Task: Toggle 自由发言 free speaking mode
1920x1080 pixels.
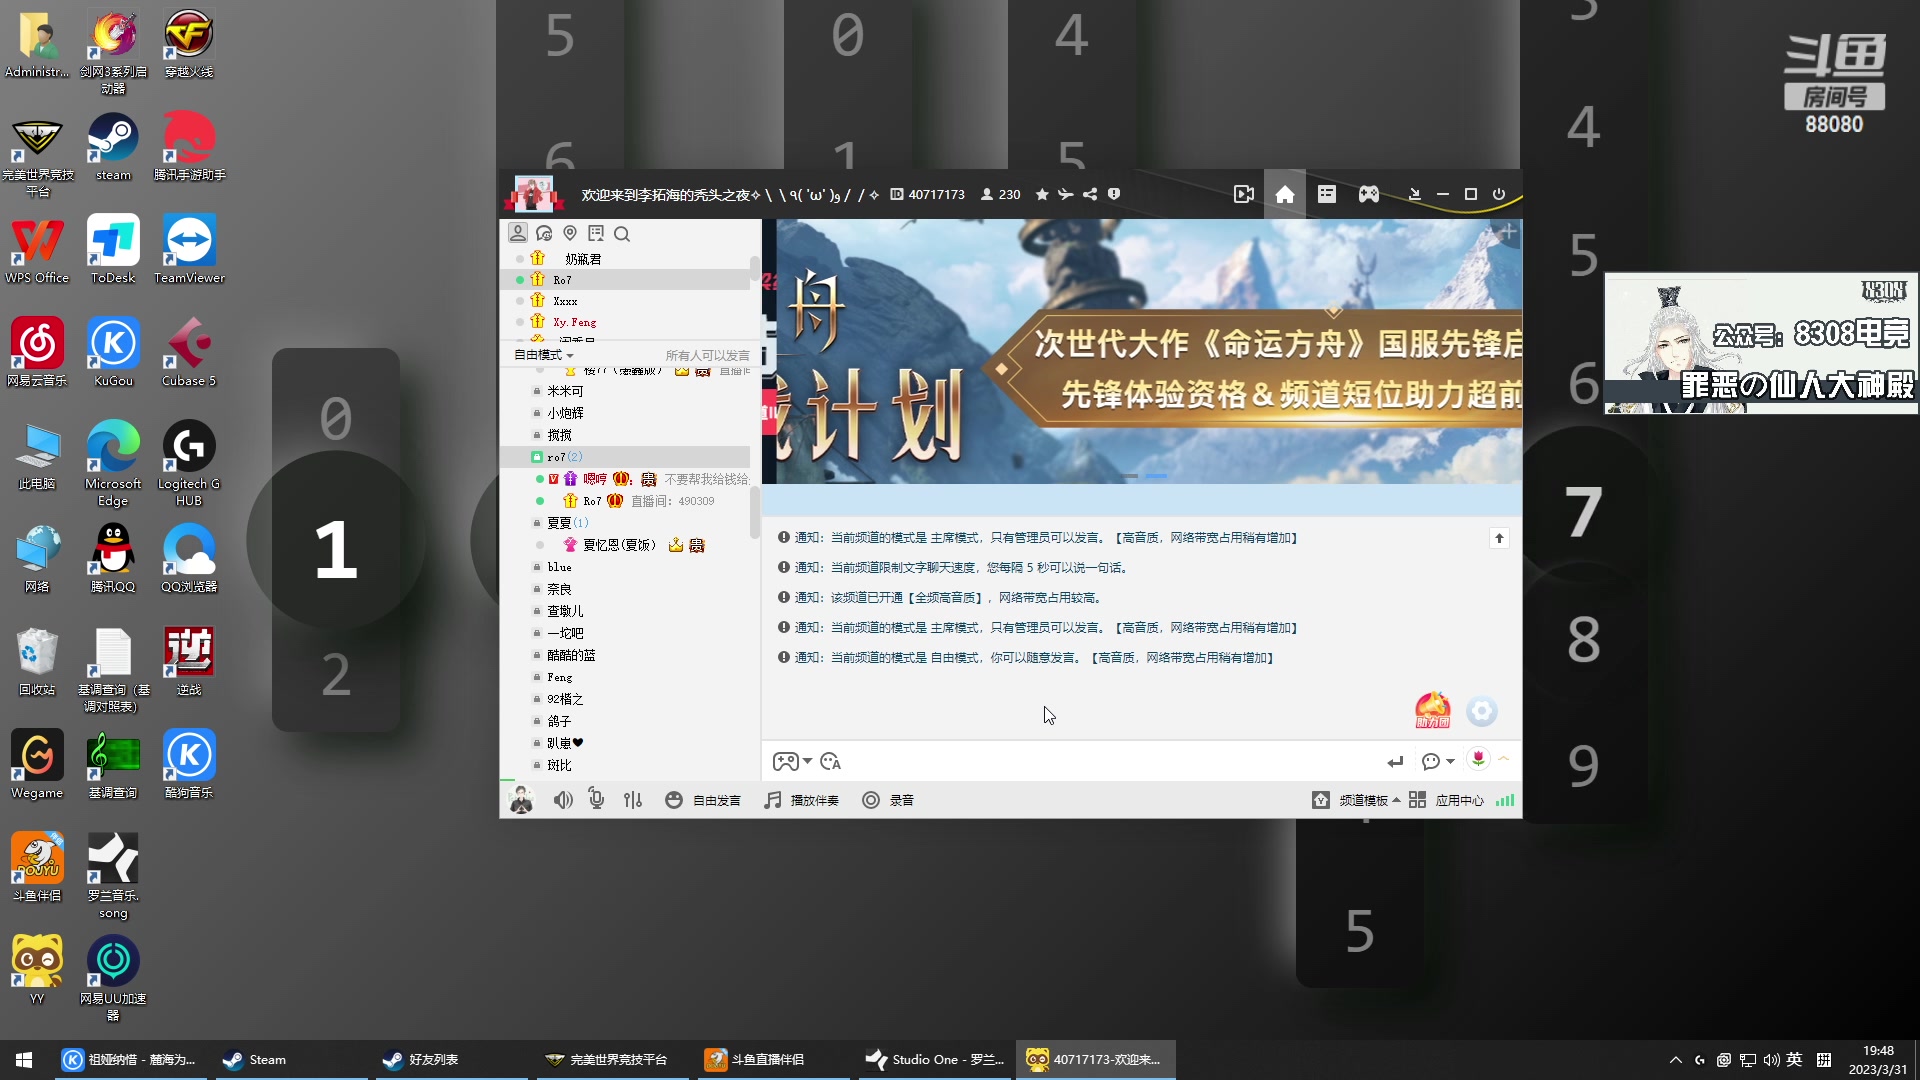Action: tap(704, 800)
